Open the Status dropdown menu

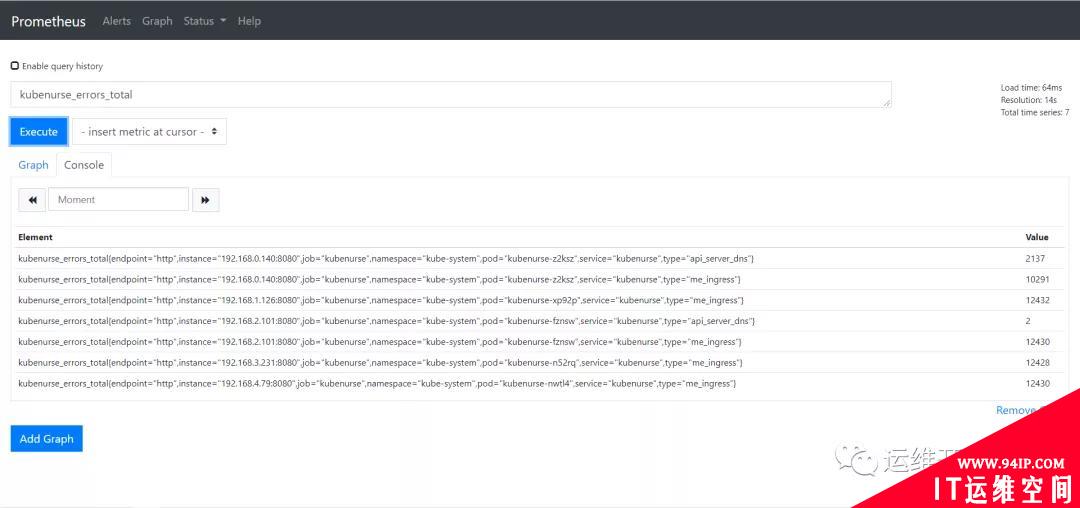[x=205, y=21]
